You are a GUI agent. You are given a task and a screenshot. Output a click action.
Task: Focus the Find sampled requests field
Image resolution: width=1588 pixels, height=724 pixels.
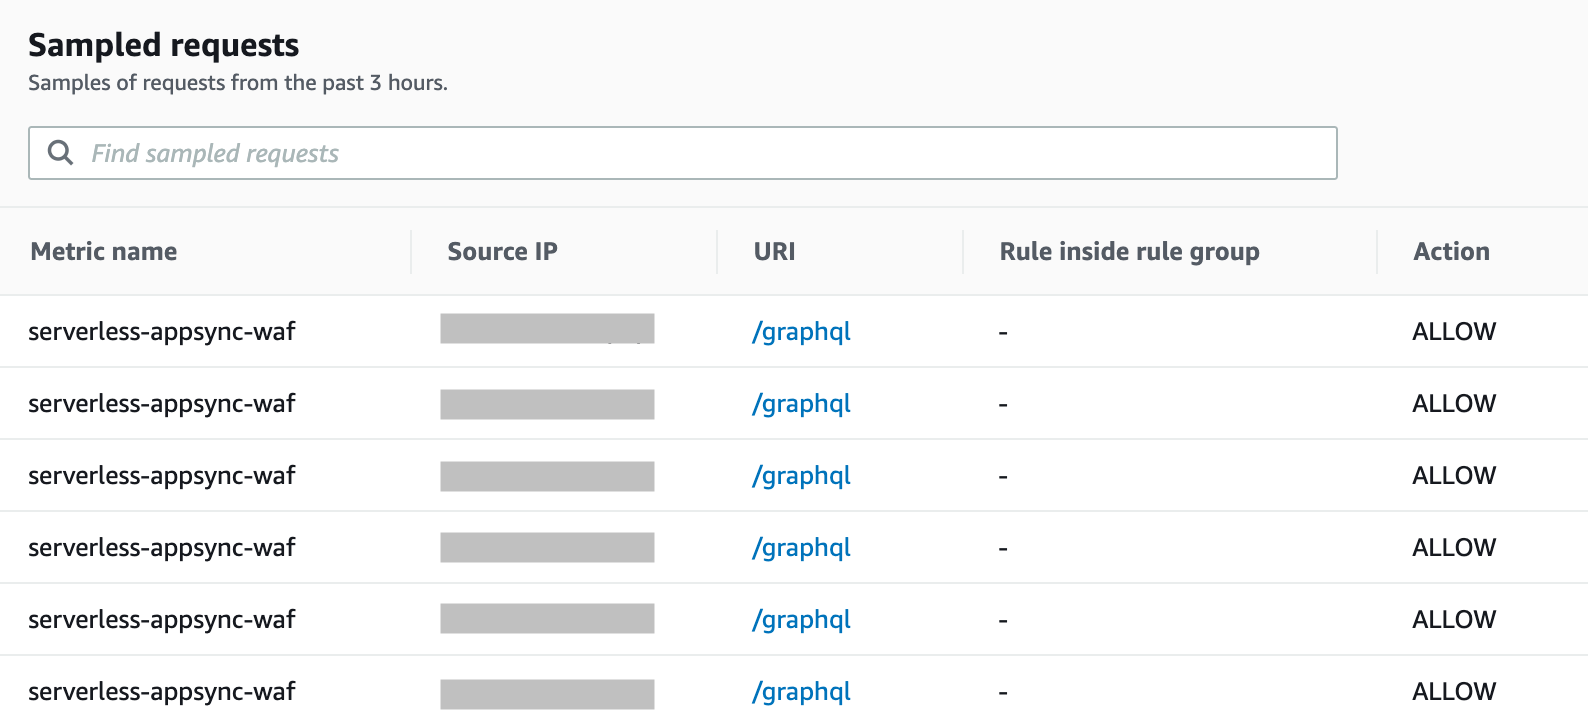click(700, 153)
